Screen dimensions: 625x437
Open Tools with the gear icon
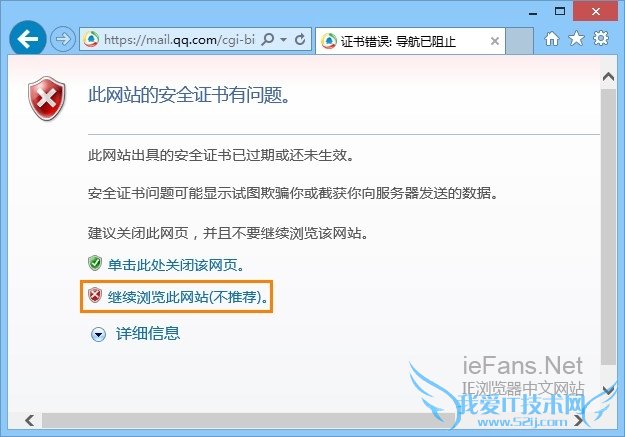(x=600, y=38)
